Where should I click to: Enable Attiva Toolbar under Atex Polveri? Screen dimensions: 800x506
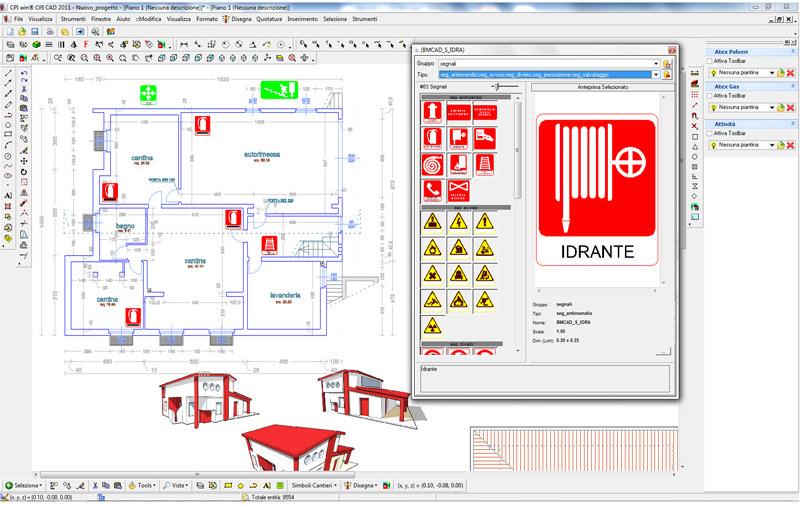click(x=710, y=61)
